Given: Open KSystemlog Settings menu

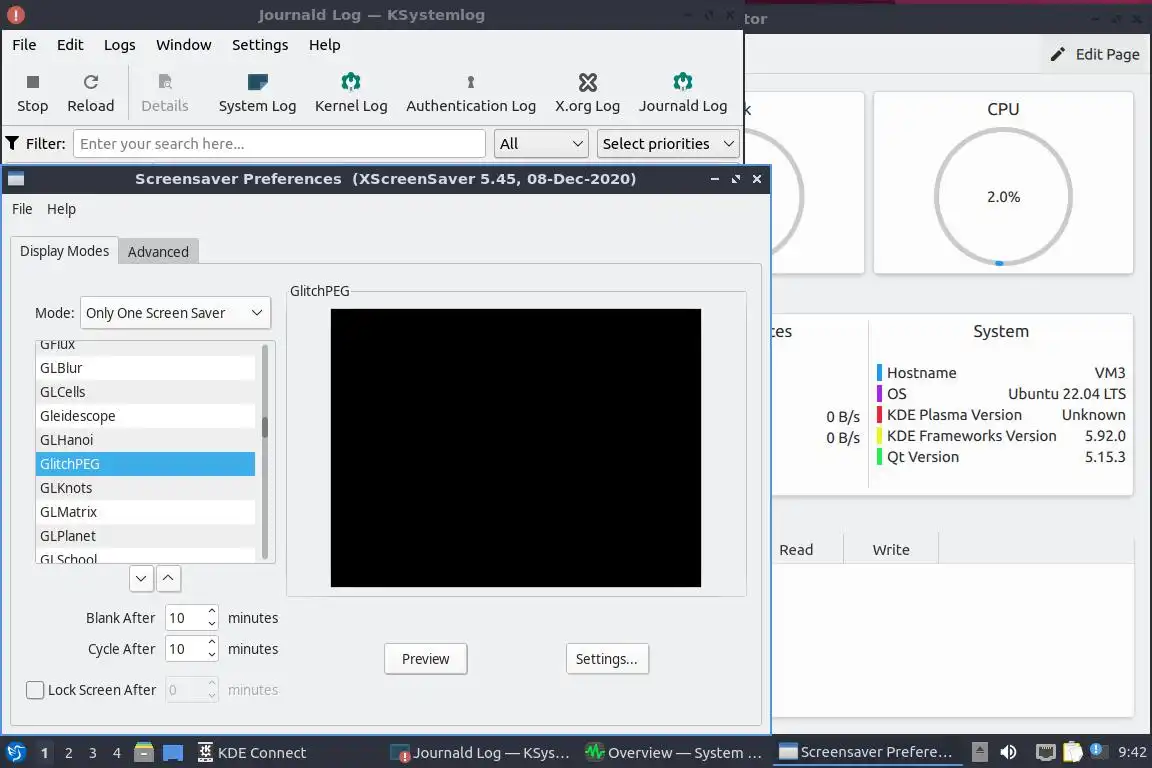Looking at the screenshot, I should [x=260, y=45].
